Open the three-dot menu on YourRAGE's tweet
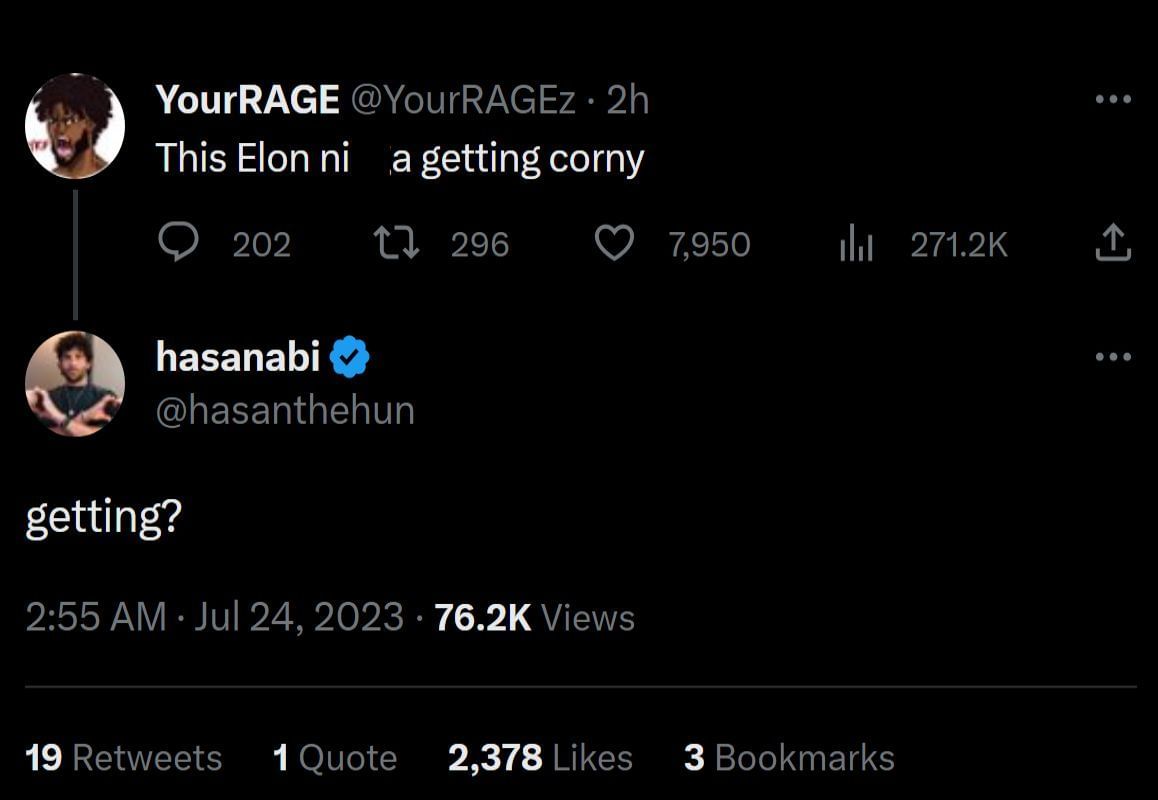 [x=1113, y=98]
